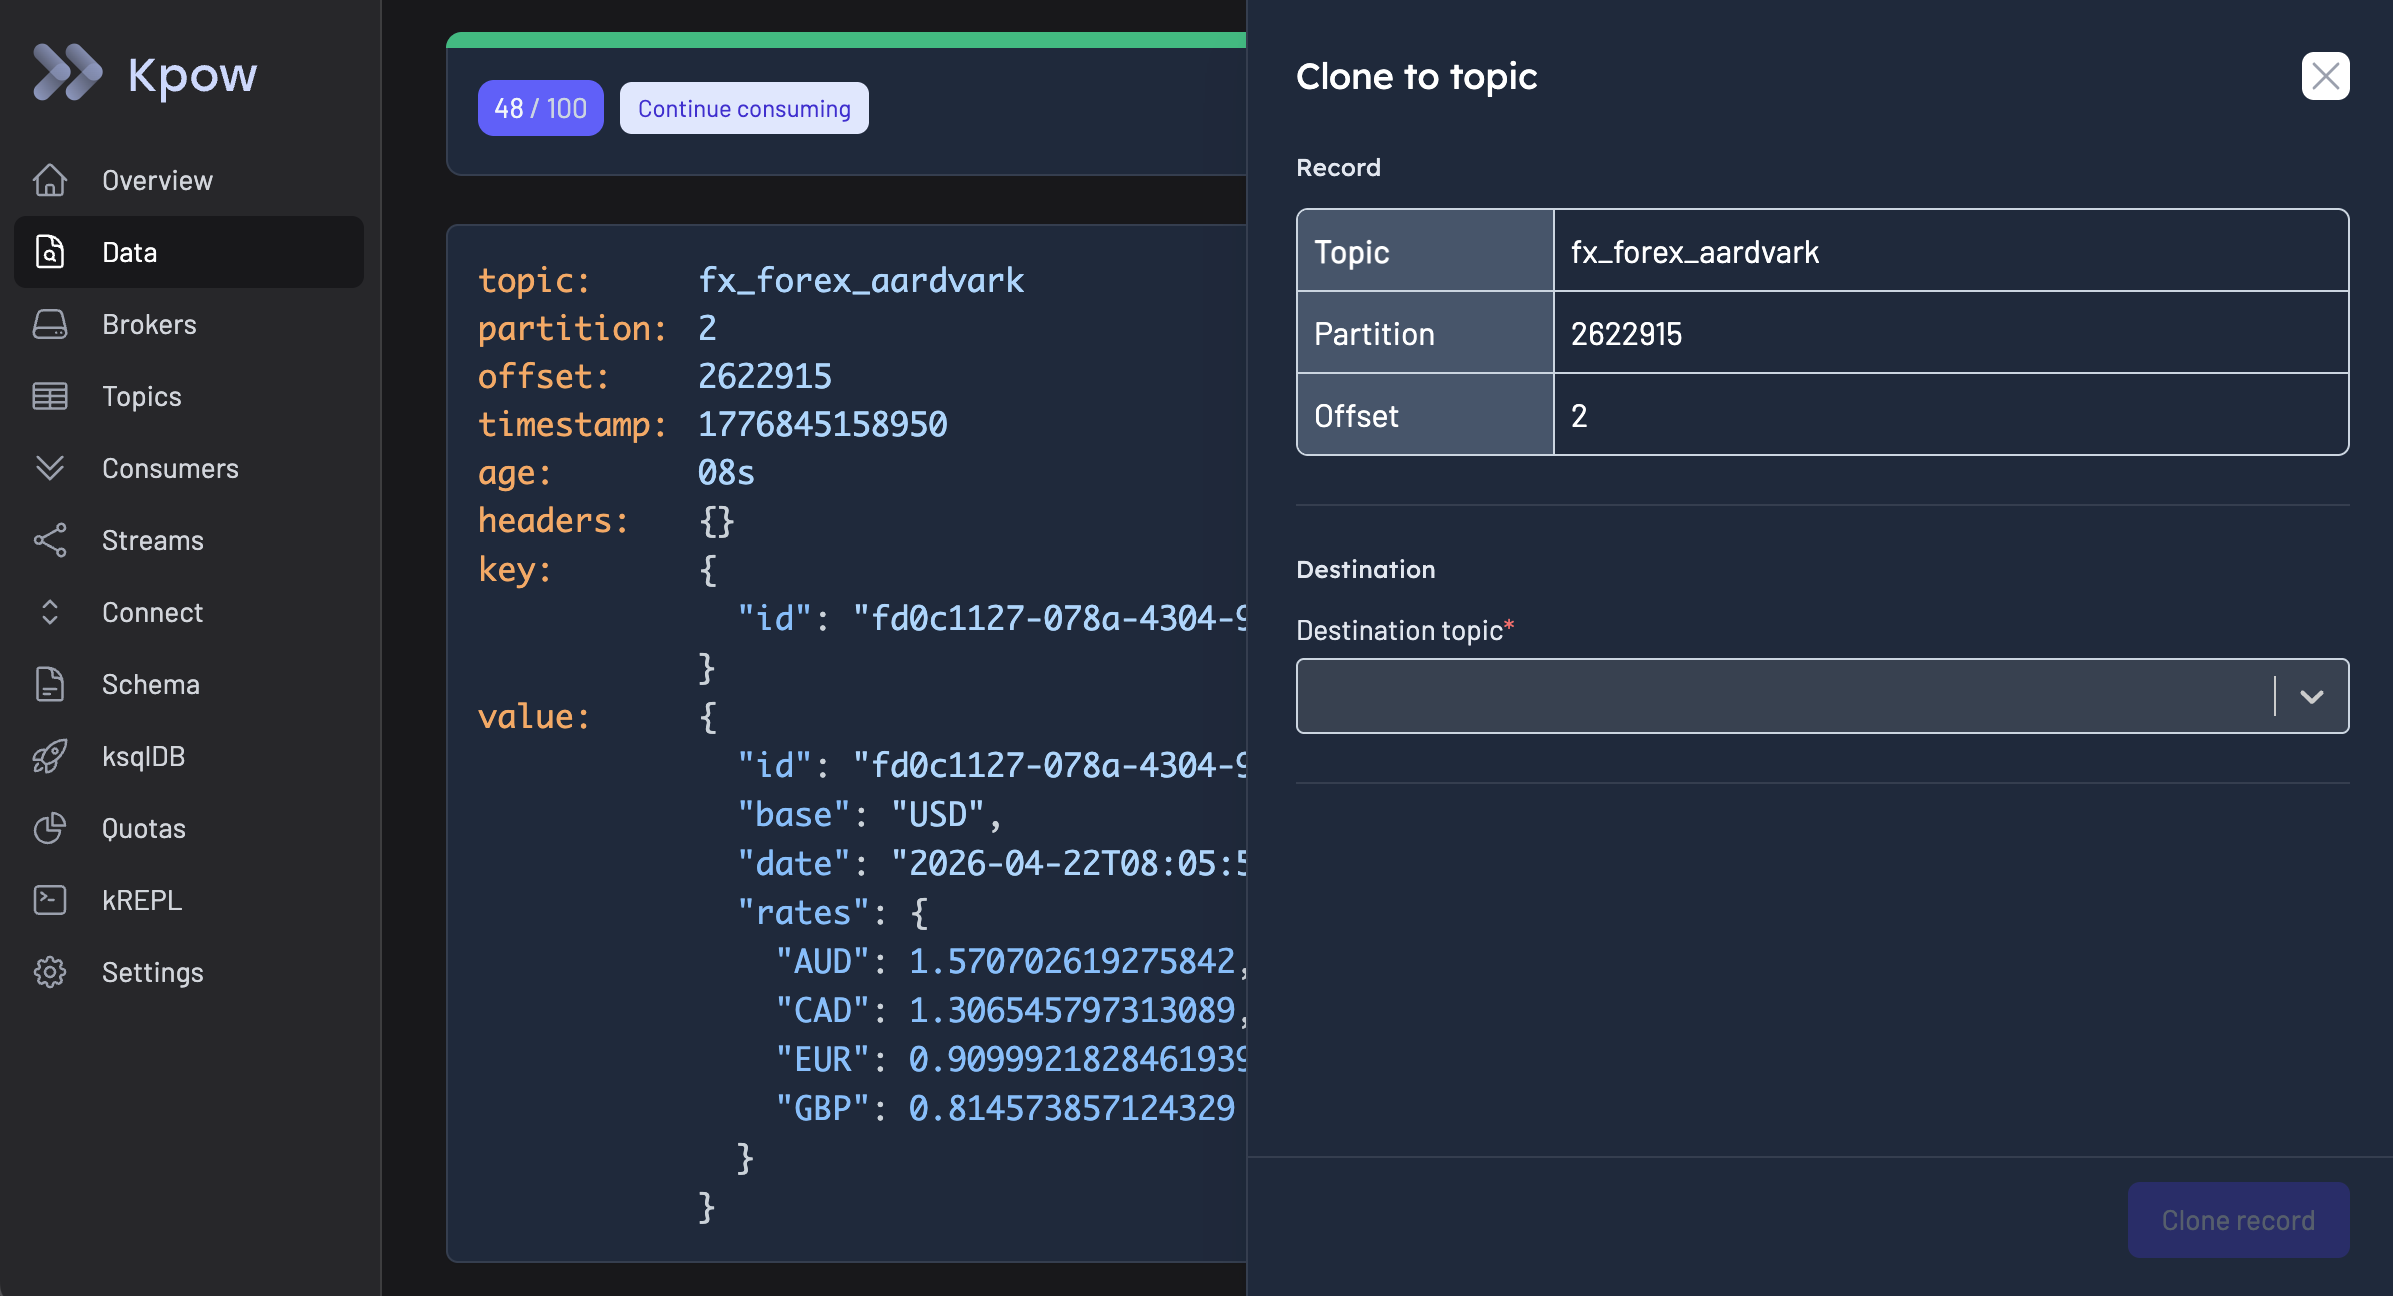Viewport: 2393px width, 1296px height.
Task: Click the "EUR" rate line
Action: click(x=1010, y=1060)
